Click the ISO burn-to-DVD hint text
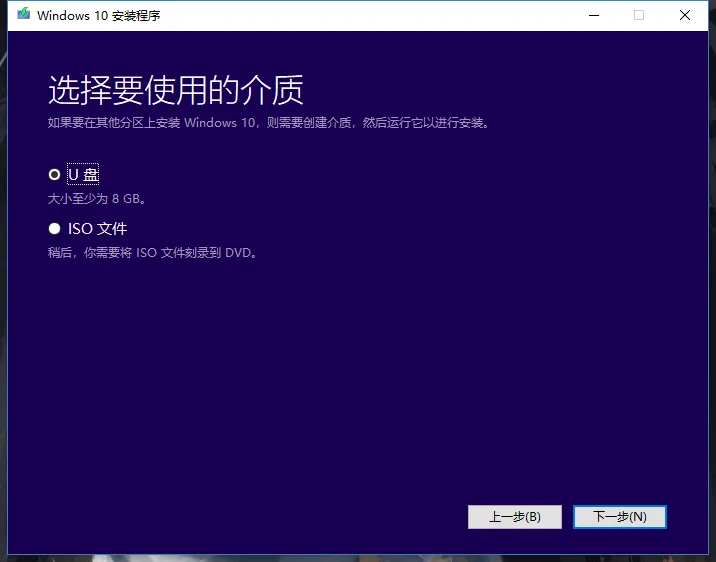 coord(152,253)
